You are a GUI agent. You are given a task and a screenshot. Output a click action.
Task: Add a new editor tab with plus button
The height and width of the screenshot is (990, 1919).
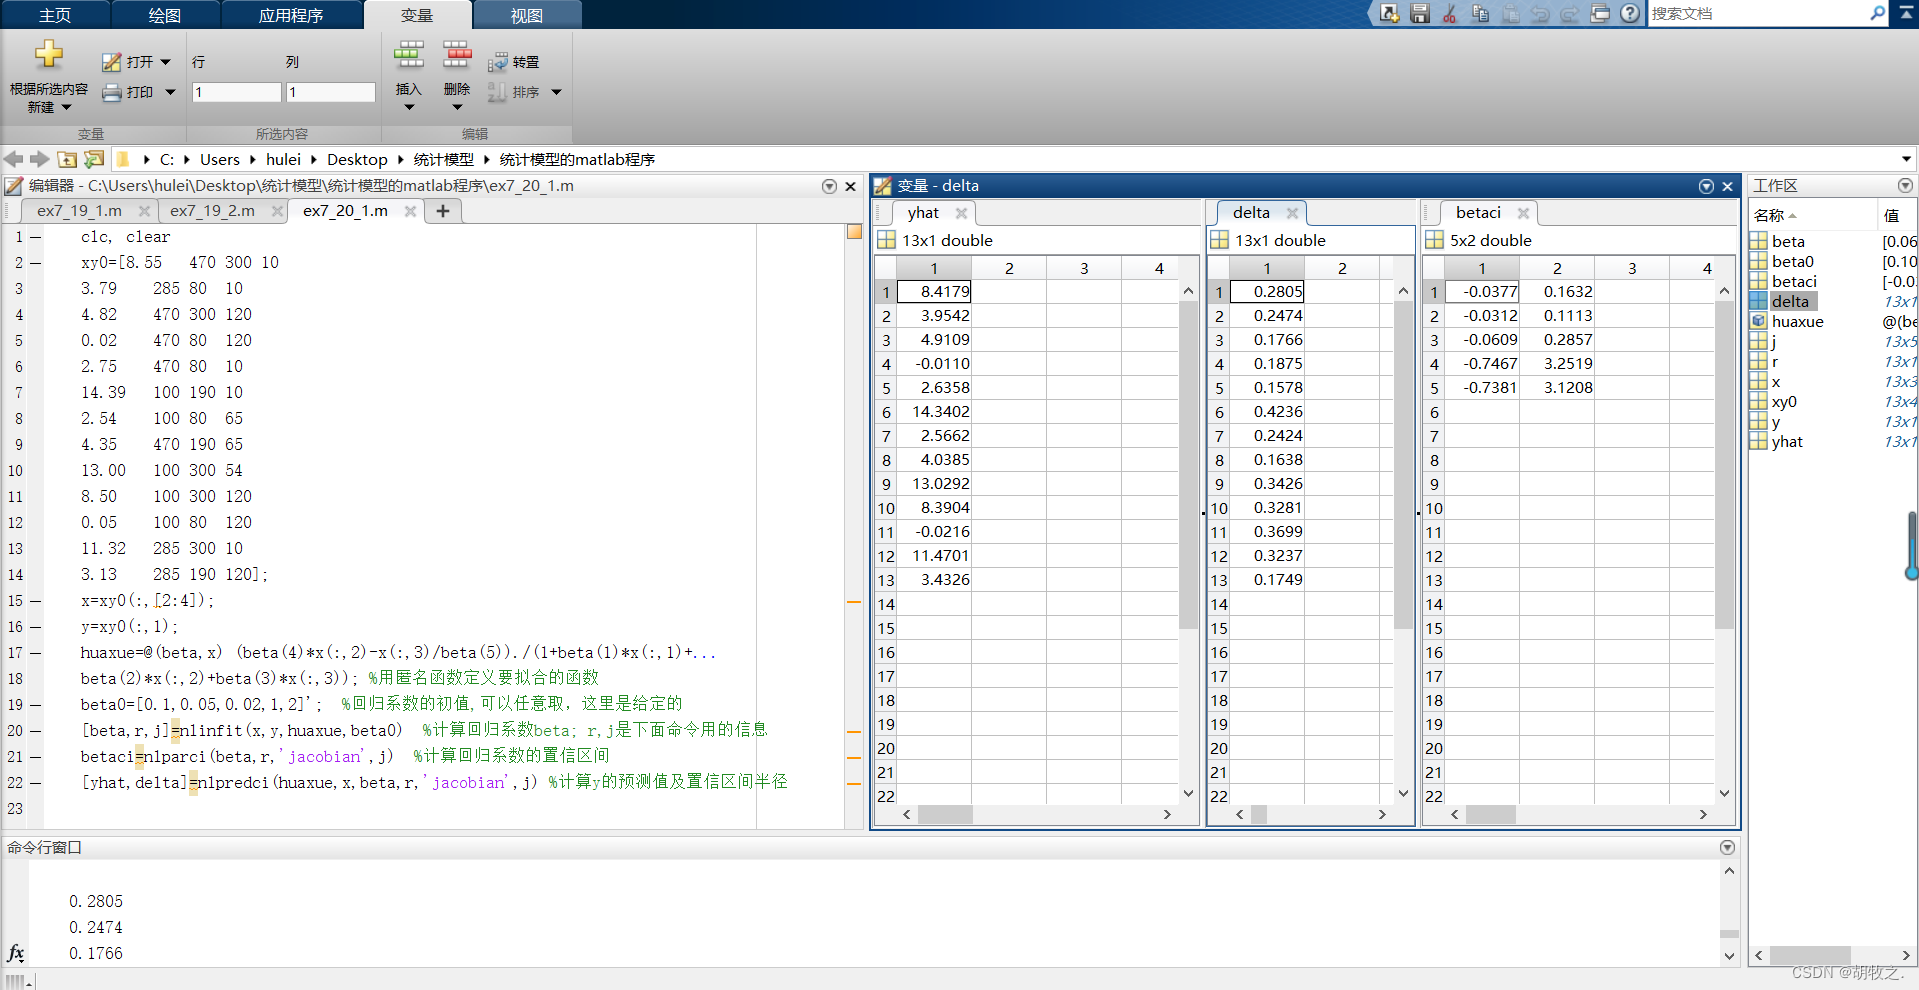pos(442,211)
